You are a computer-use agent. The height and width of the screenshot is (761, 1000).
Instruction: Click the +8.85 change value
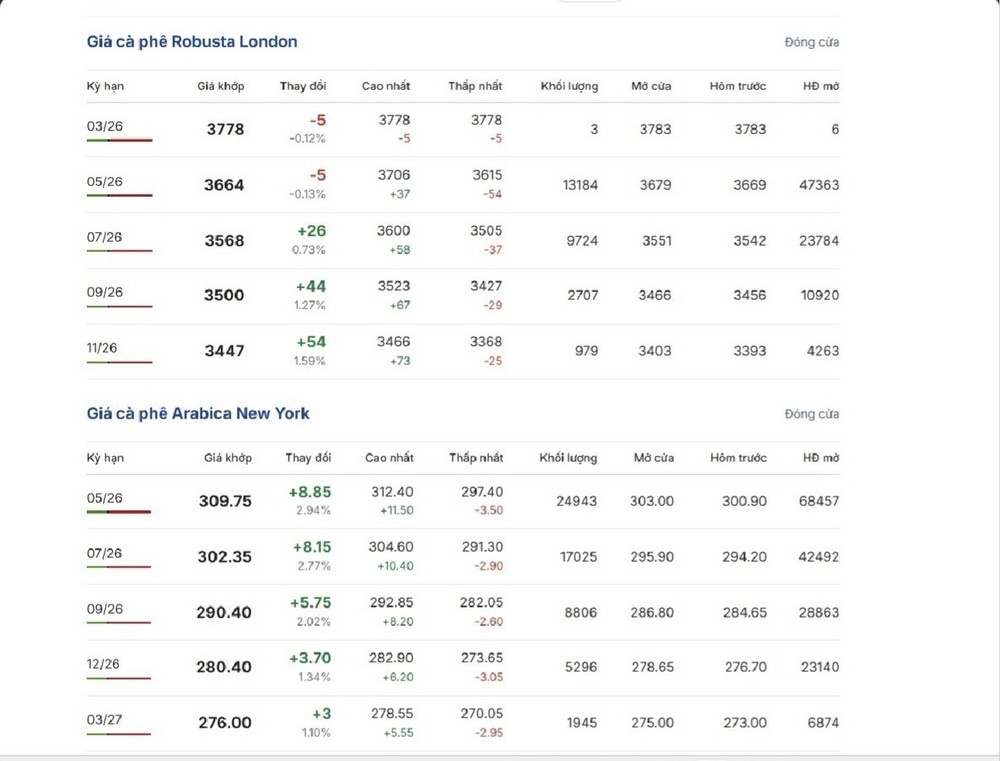point(309,492)
